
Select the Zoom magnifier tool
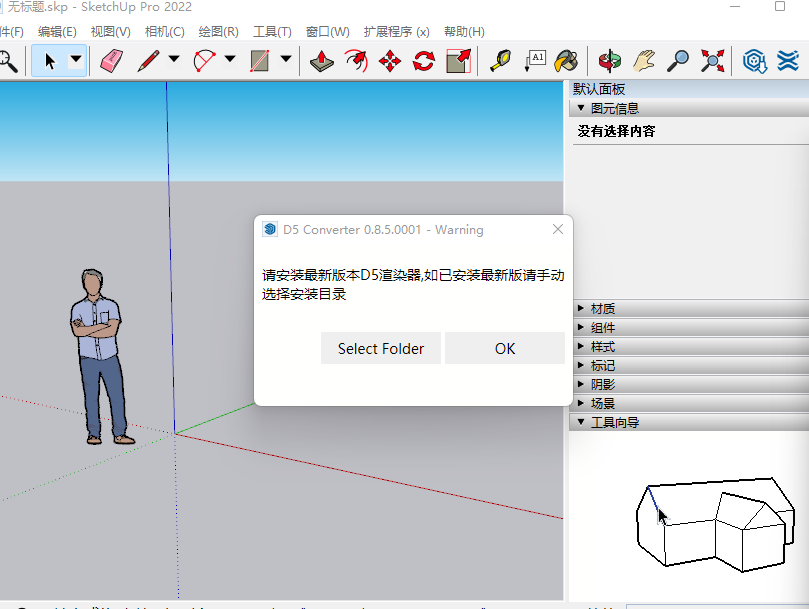click(x=678, y=61)
